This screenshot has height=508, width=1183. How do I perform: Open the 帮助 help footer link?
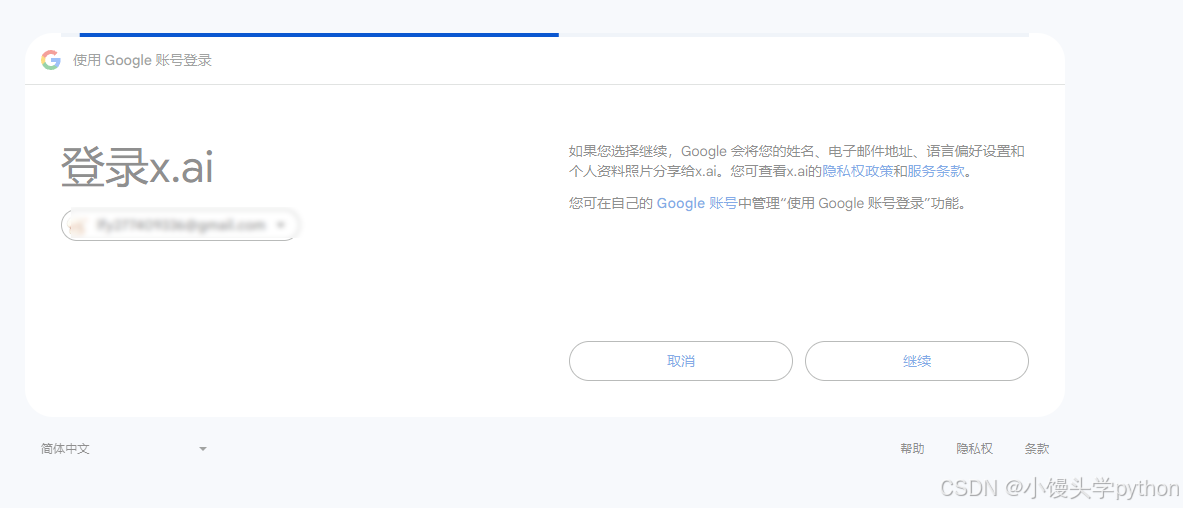(912, 448)
